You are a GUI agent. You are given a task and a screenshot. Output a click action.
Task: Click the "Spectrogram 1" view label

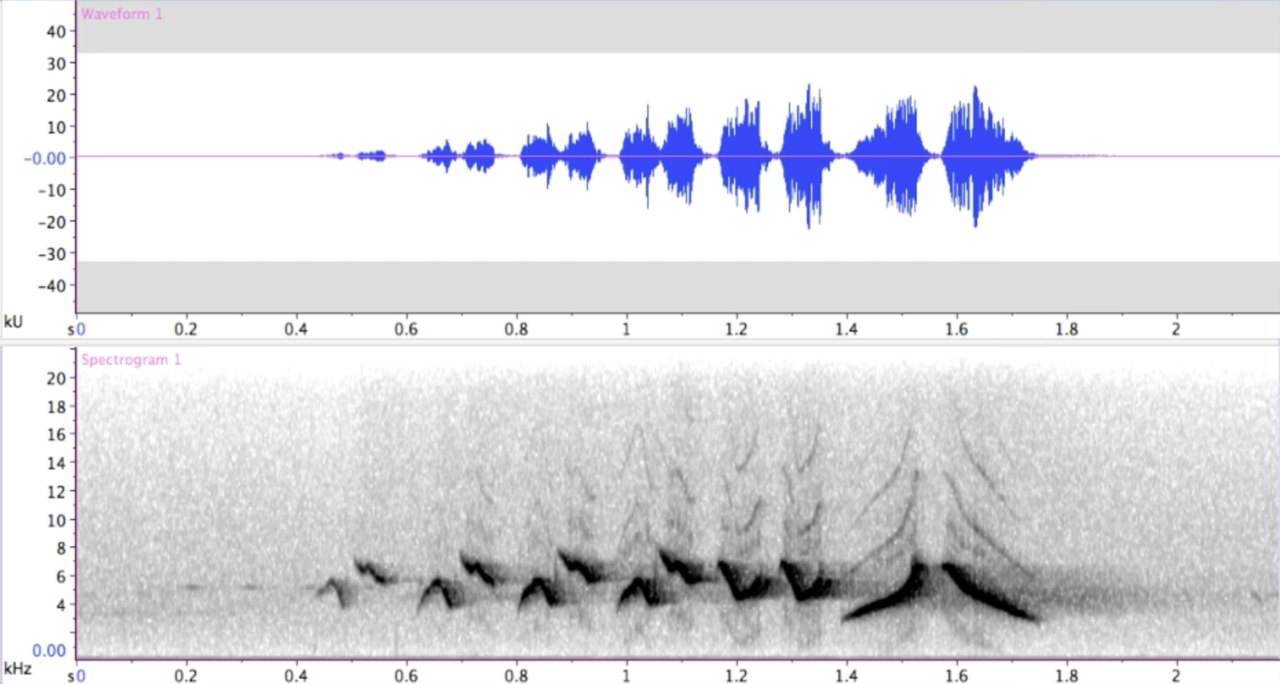pyautogui.click(x=131, y=360)
